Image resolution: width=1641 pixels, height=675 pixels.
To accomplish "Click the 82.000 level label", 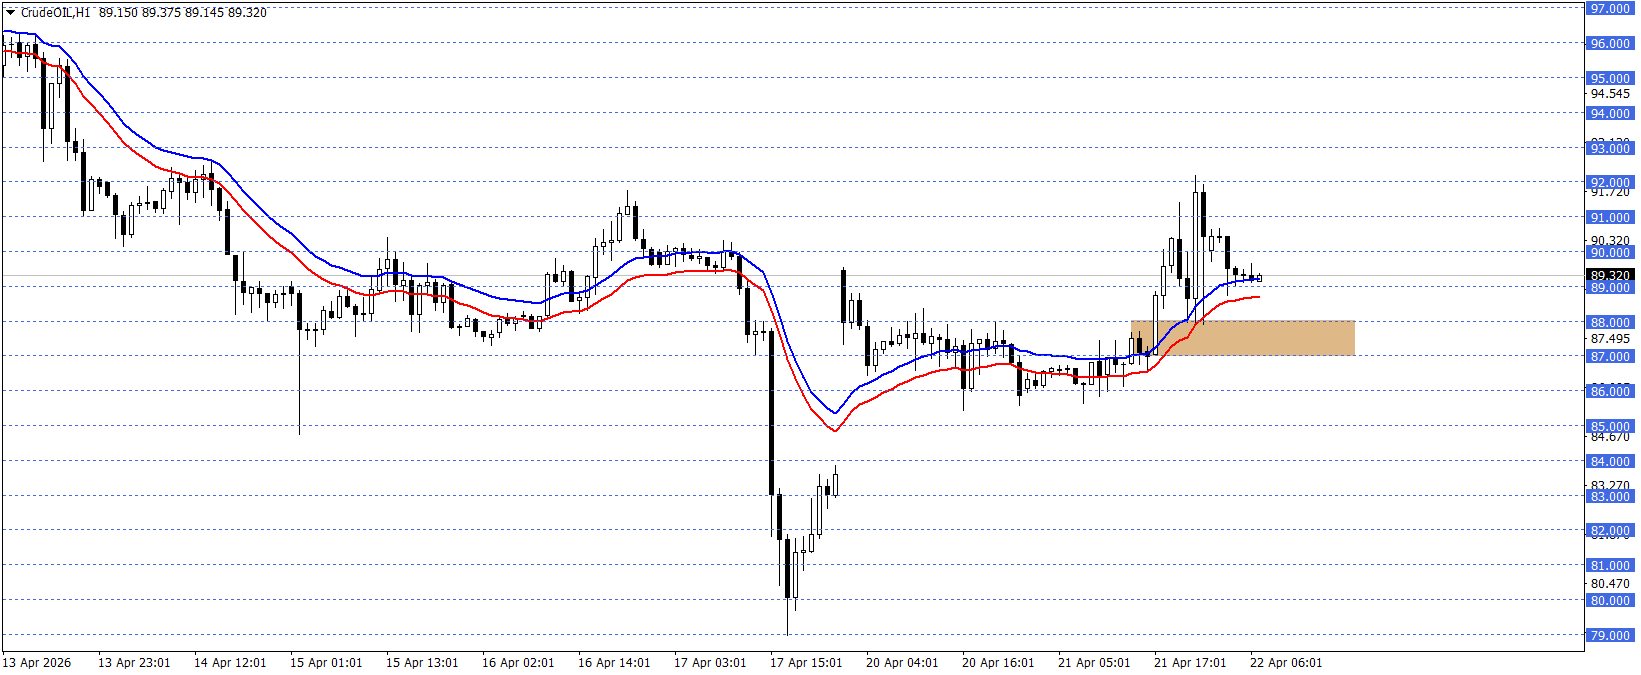I will [x=1610, y=531].
